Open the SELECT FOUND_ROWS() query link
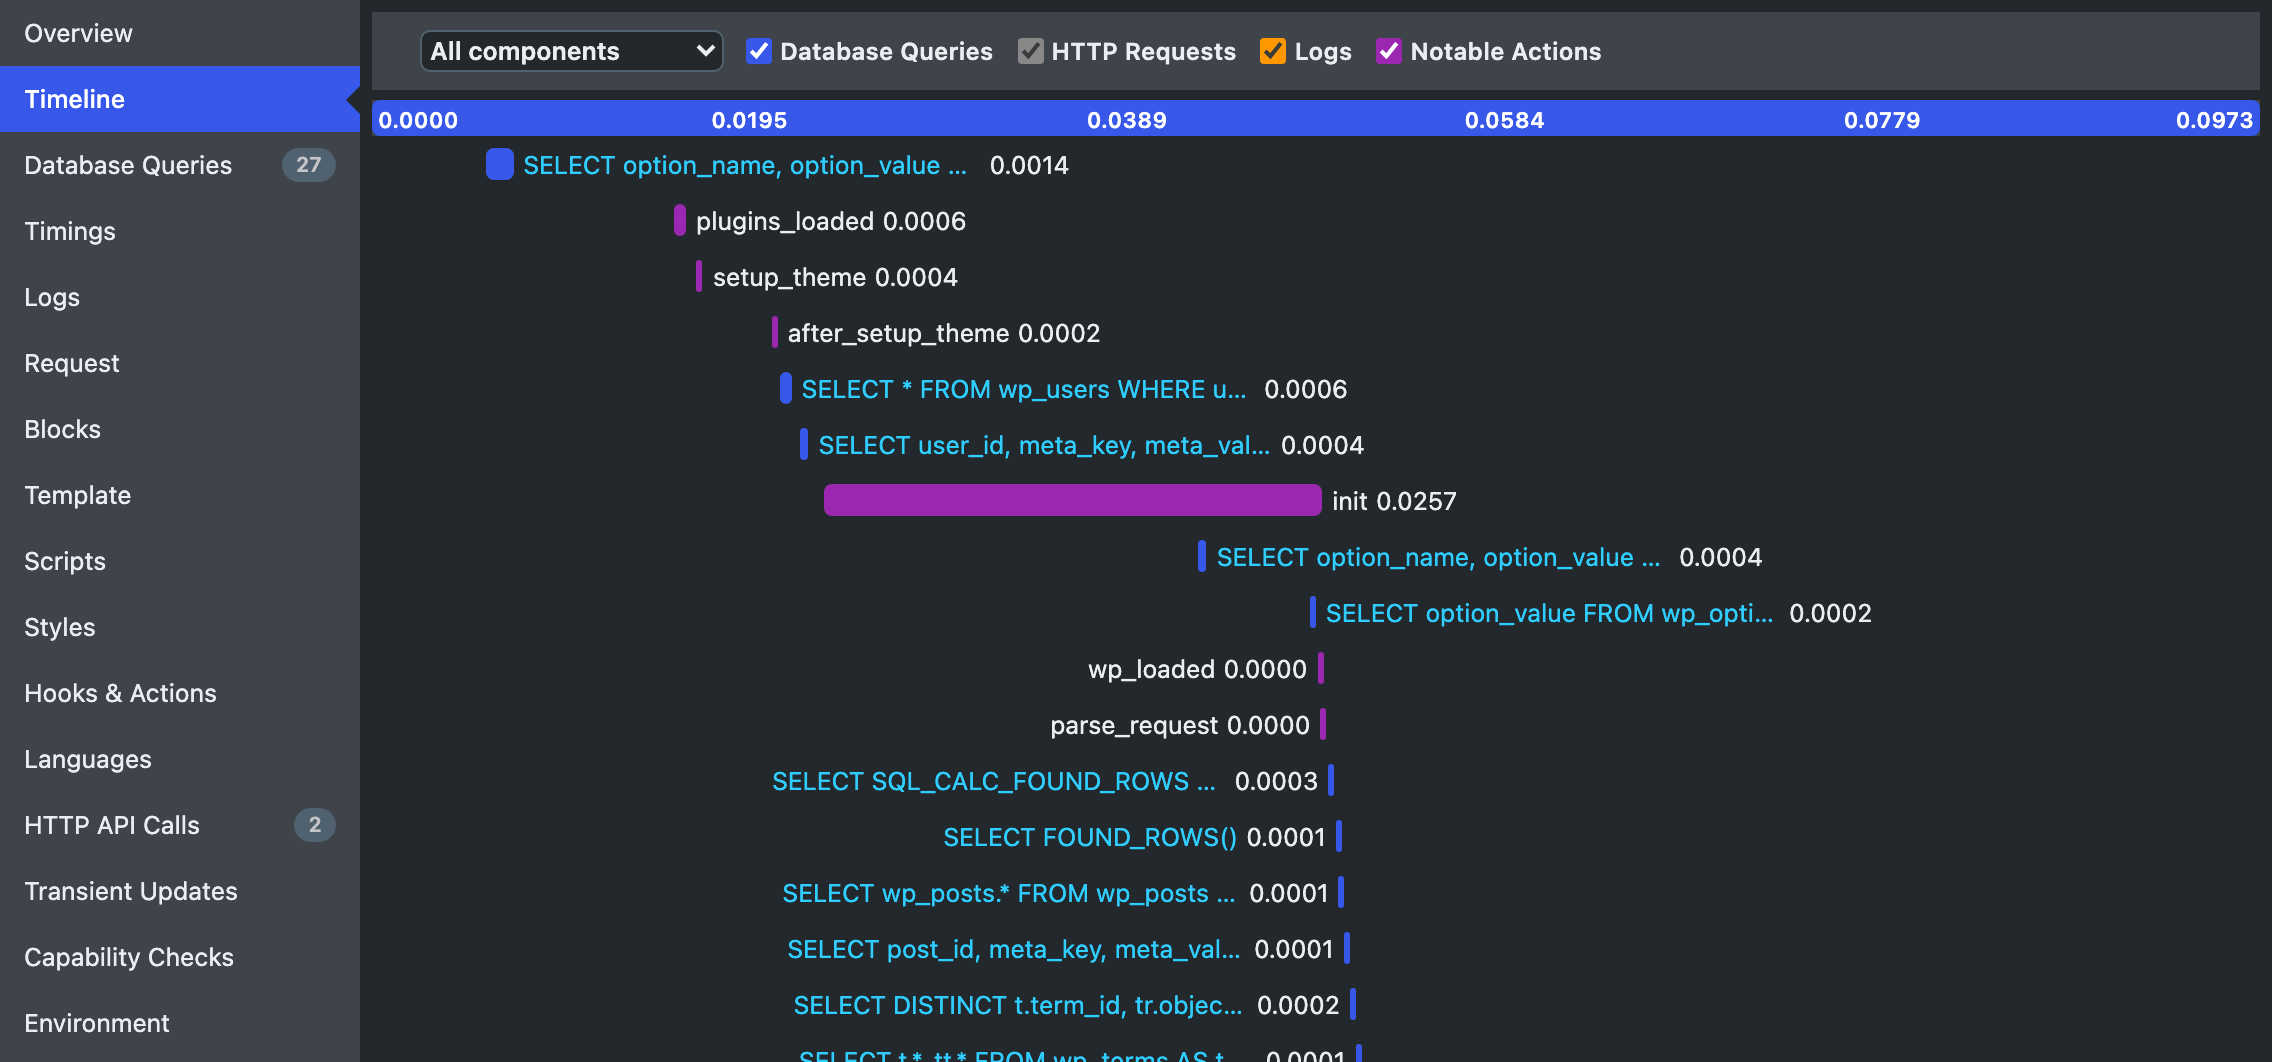The width and height of the screenshot is (2272, 1062). click(1089, 837)
